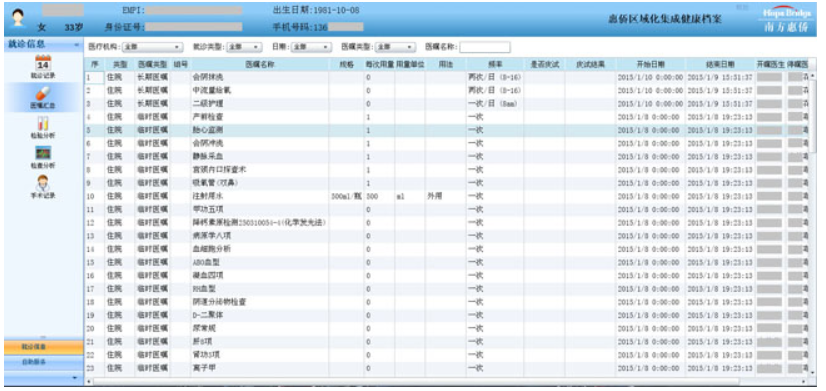This screenshot has width=826, height=391.
Task: Open 手术记录 doctor icon
Action: point(43,183)
